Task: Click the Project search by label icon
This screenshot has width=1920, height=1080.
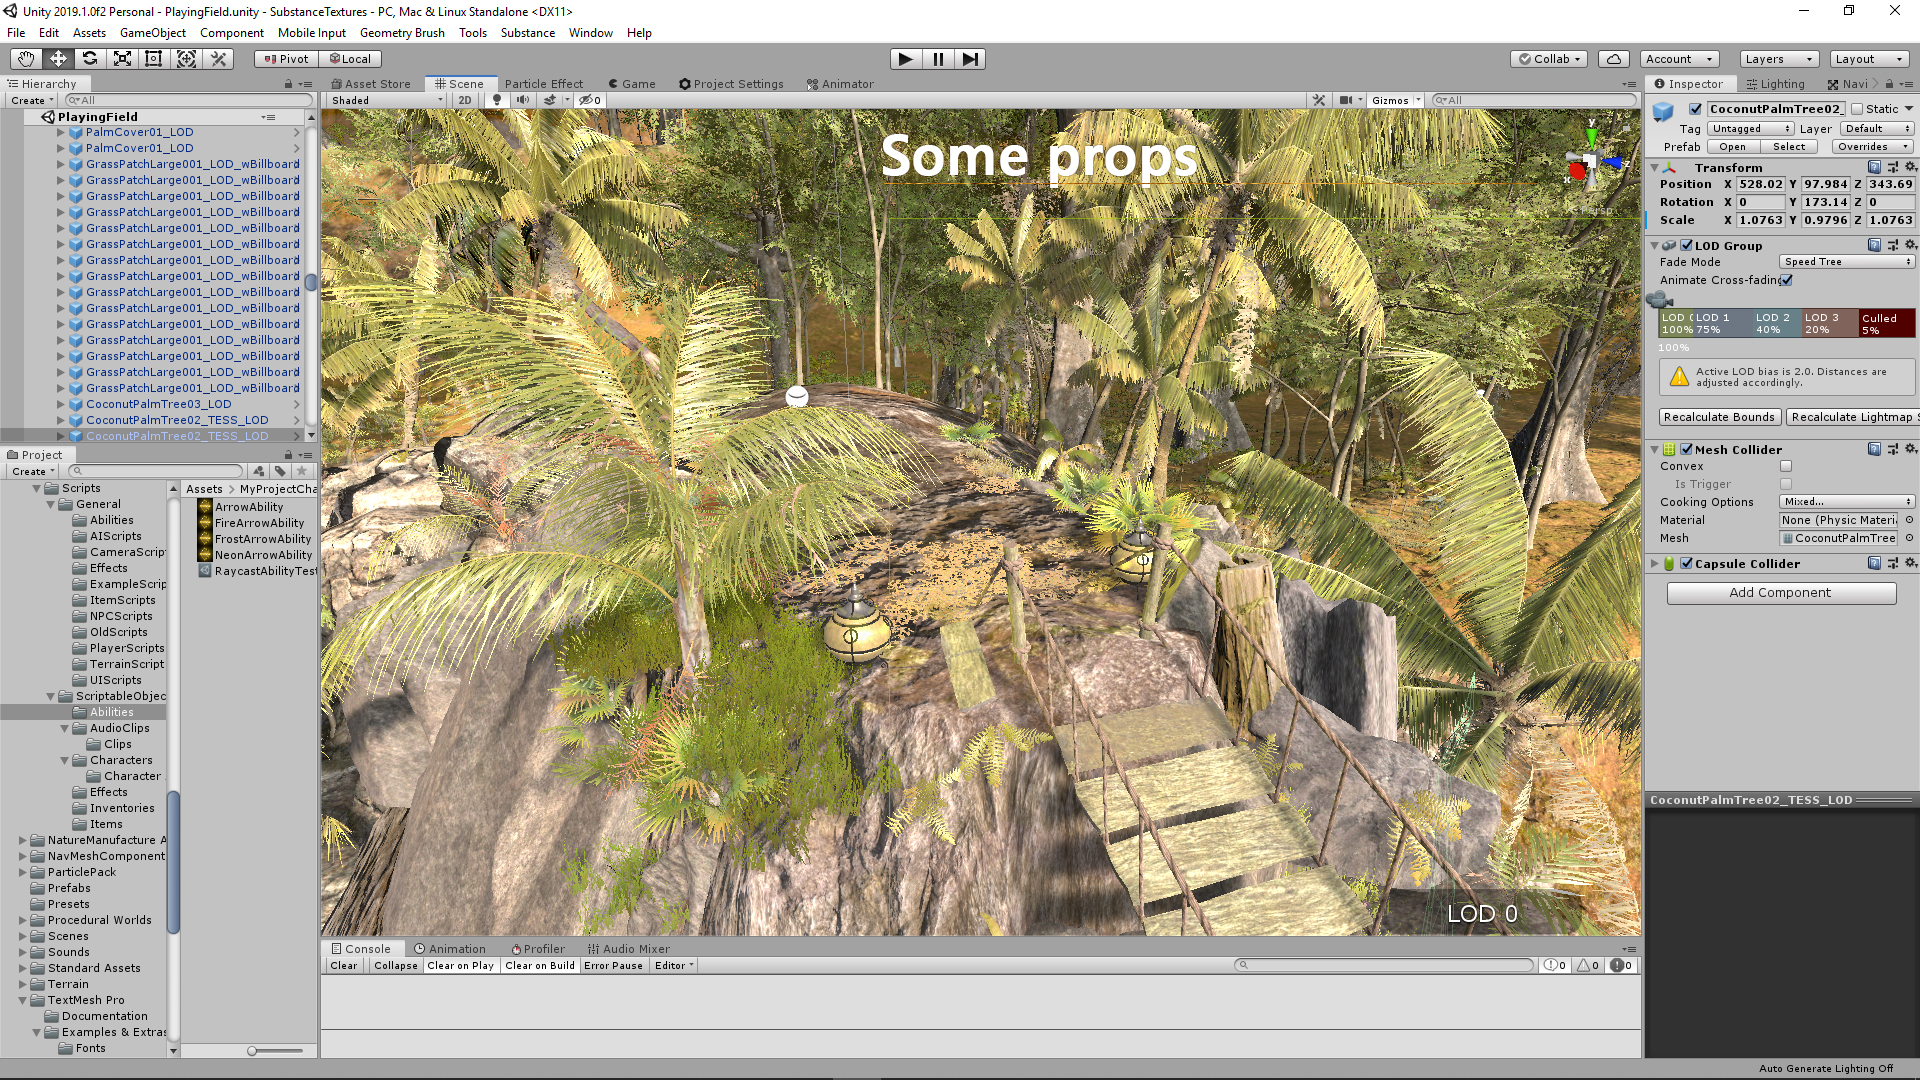Action: coord(281,471)
